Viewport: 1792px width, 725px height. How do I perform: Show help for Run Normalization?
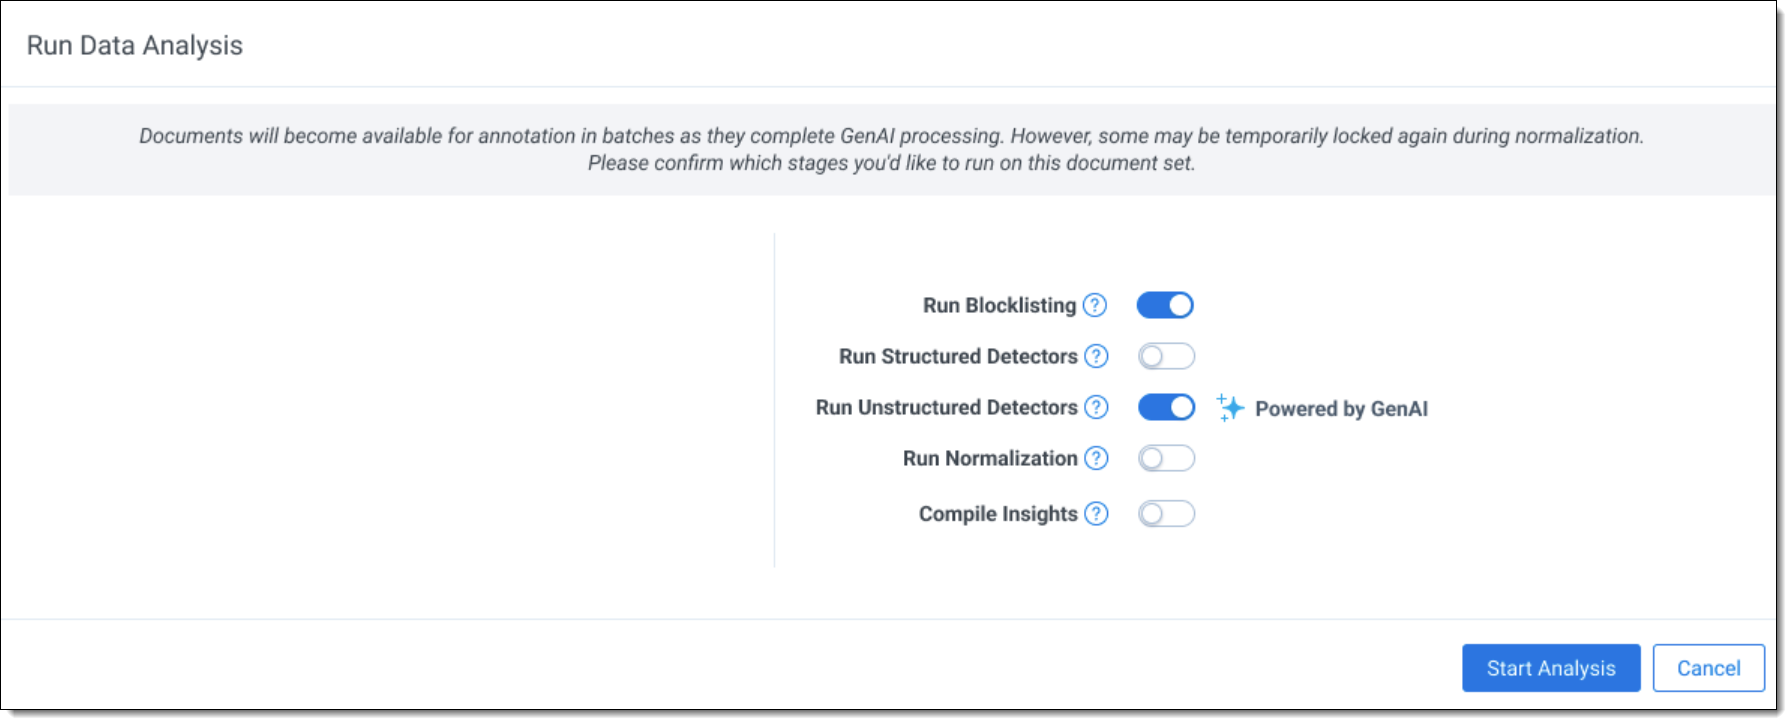click(1096, 459)
